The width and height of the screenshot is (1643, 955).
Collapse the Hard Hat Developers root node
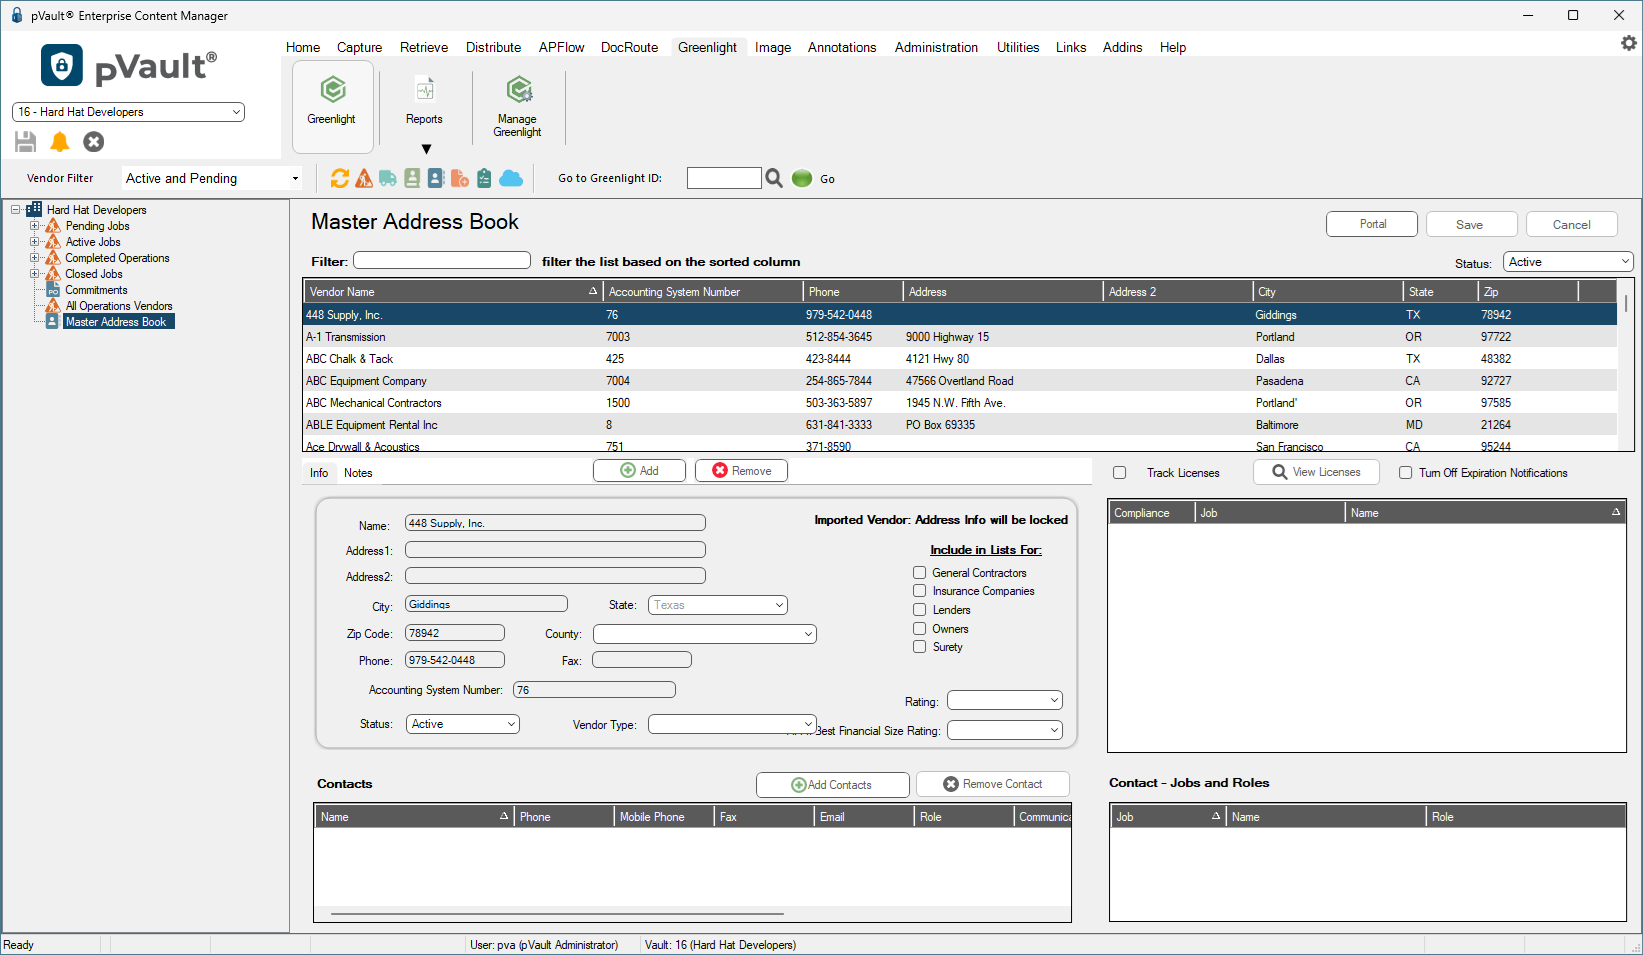[x=16, y=210]
